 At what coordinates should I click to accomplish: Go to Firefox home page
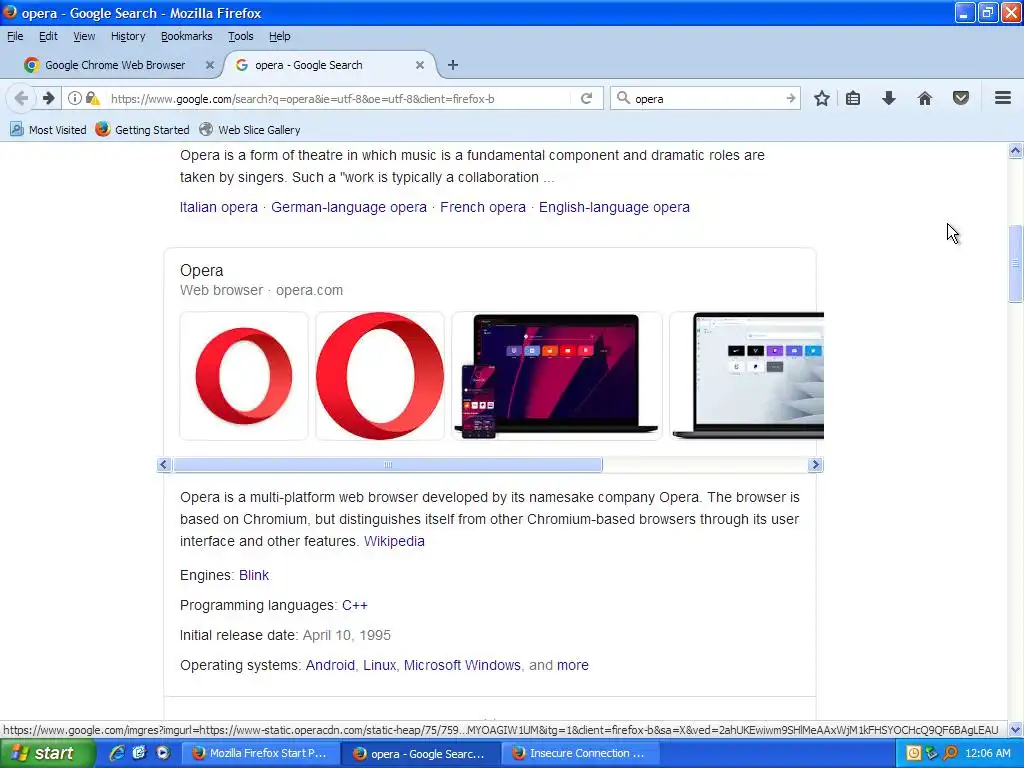point(925,99)
